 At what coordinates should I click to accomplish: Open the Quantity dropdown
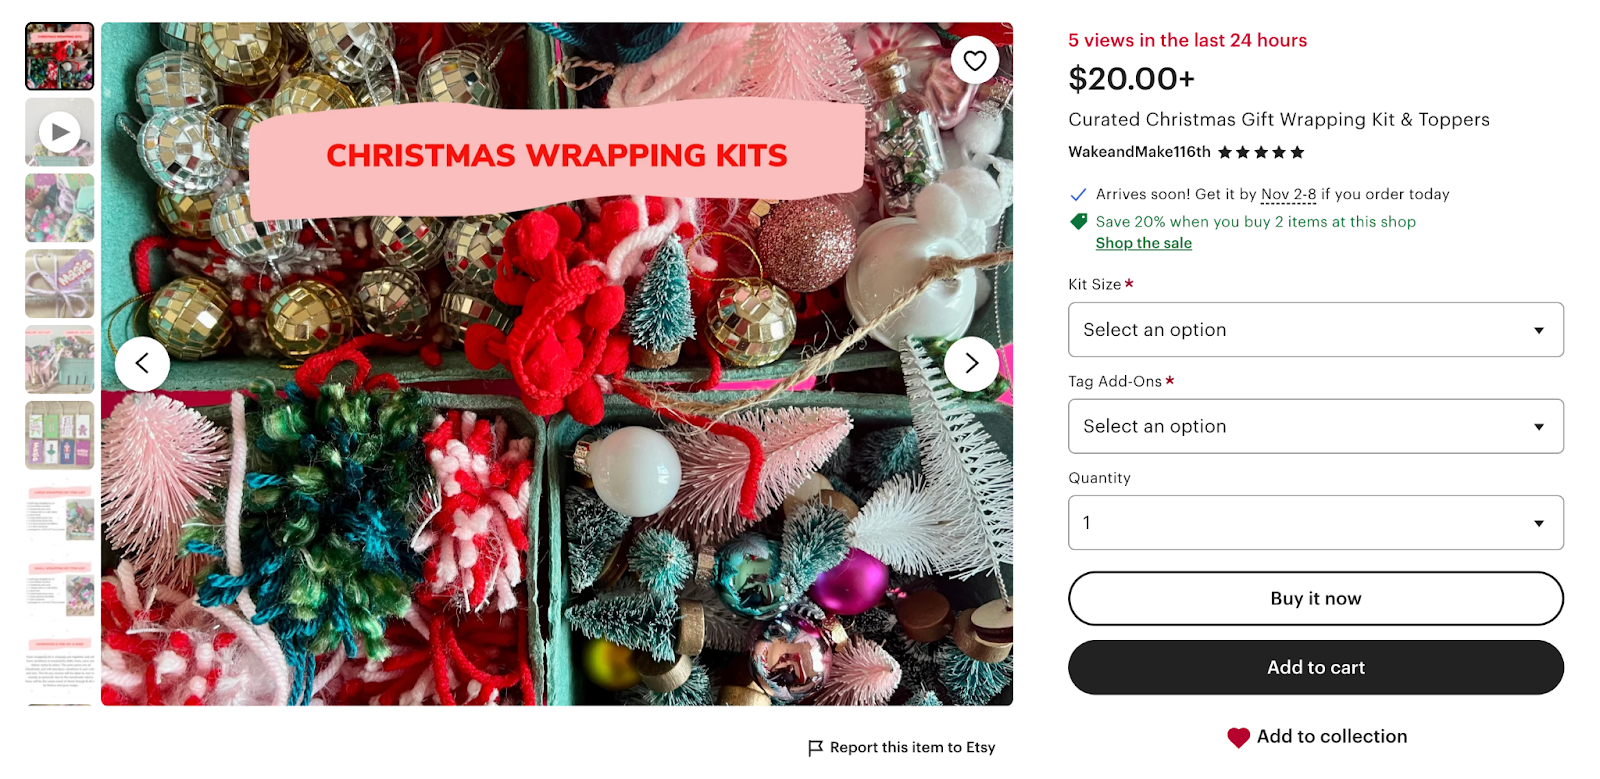(1315, 521)
